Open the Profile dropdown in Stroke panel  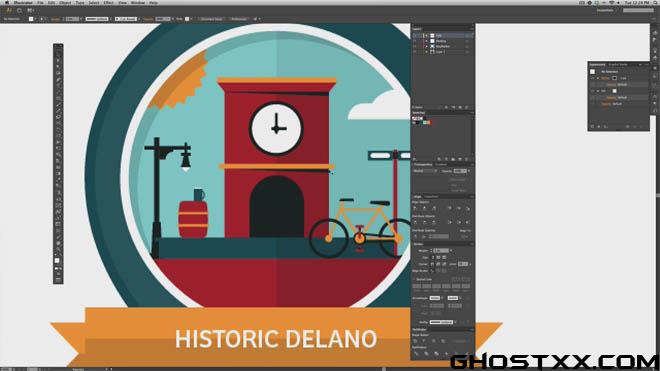click(x=442, y=322)
